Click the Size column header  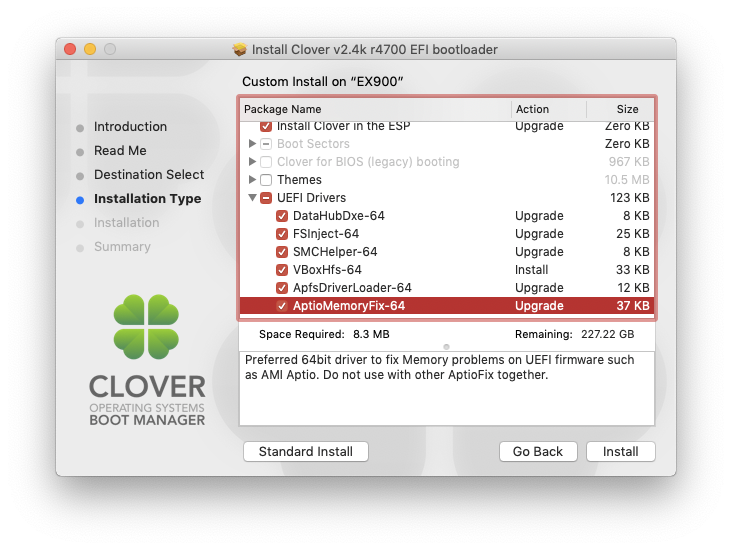pos(620,109)
